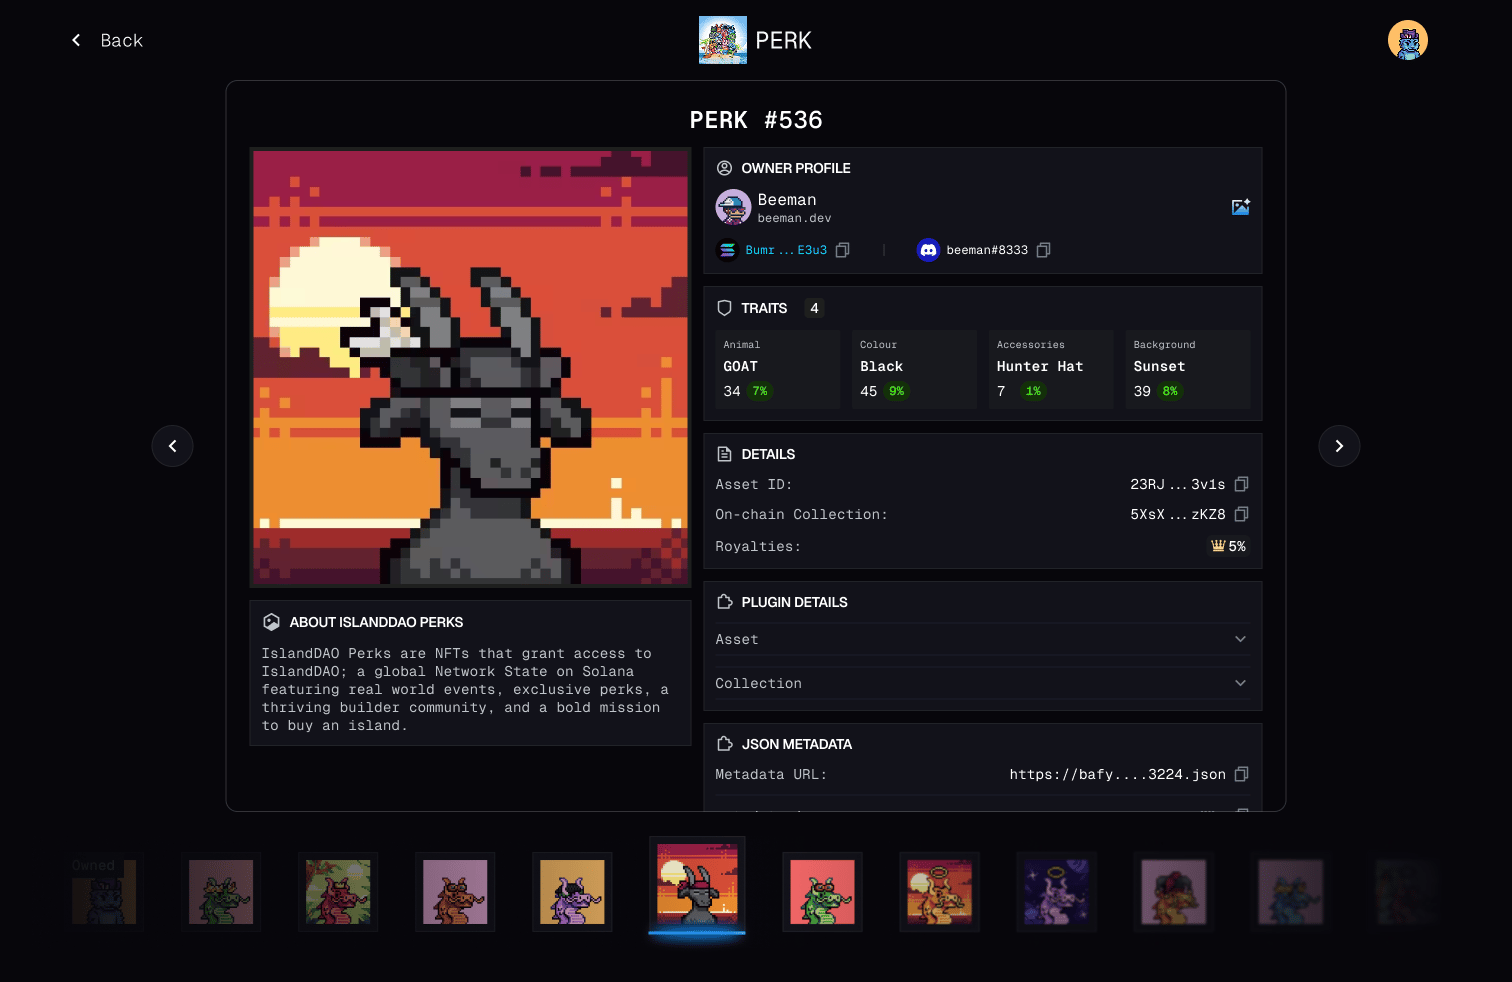Copy the Bumr...E3u3 wallet address
Image resolution: width=1512 pixels, height=982 pixels.
842,250
